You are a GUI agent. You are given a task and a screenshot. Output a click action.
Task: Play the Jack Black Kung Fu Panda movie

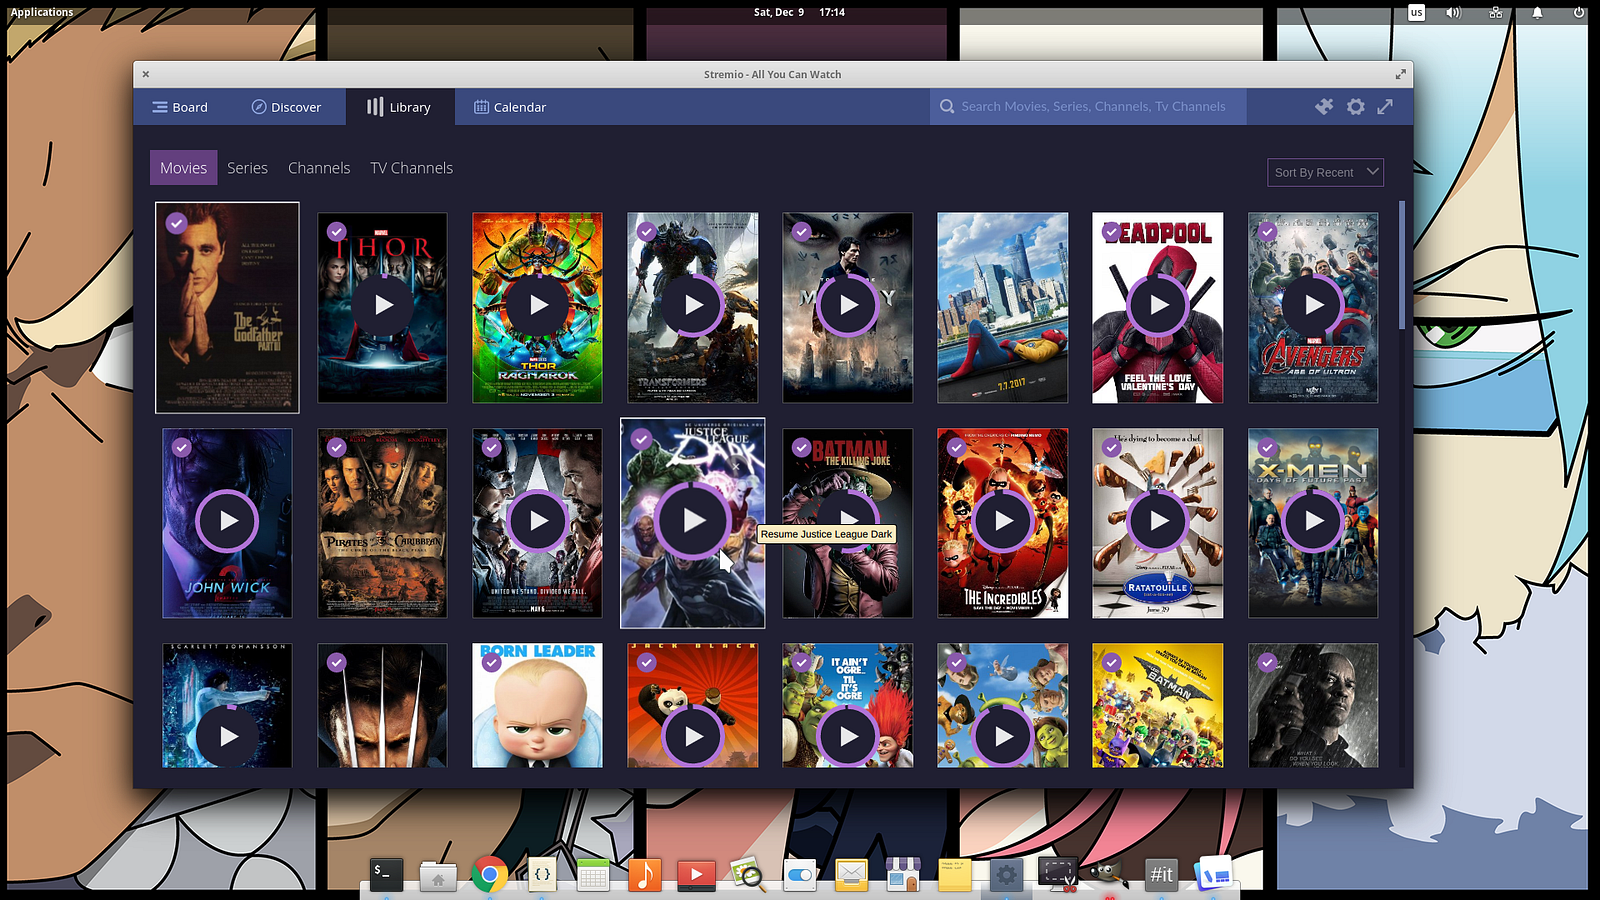(693, 736)
